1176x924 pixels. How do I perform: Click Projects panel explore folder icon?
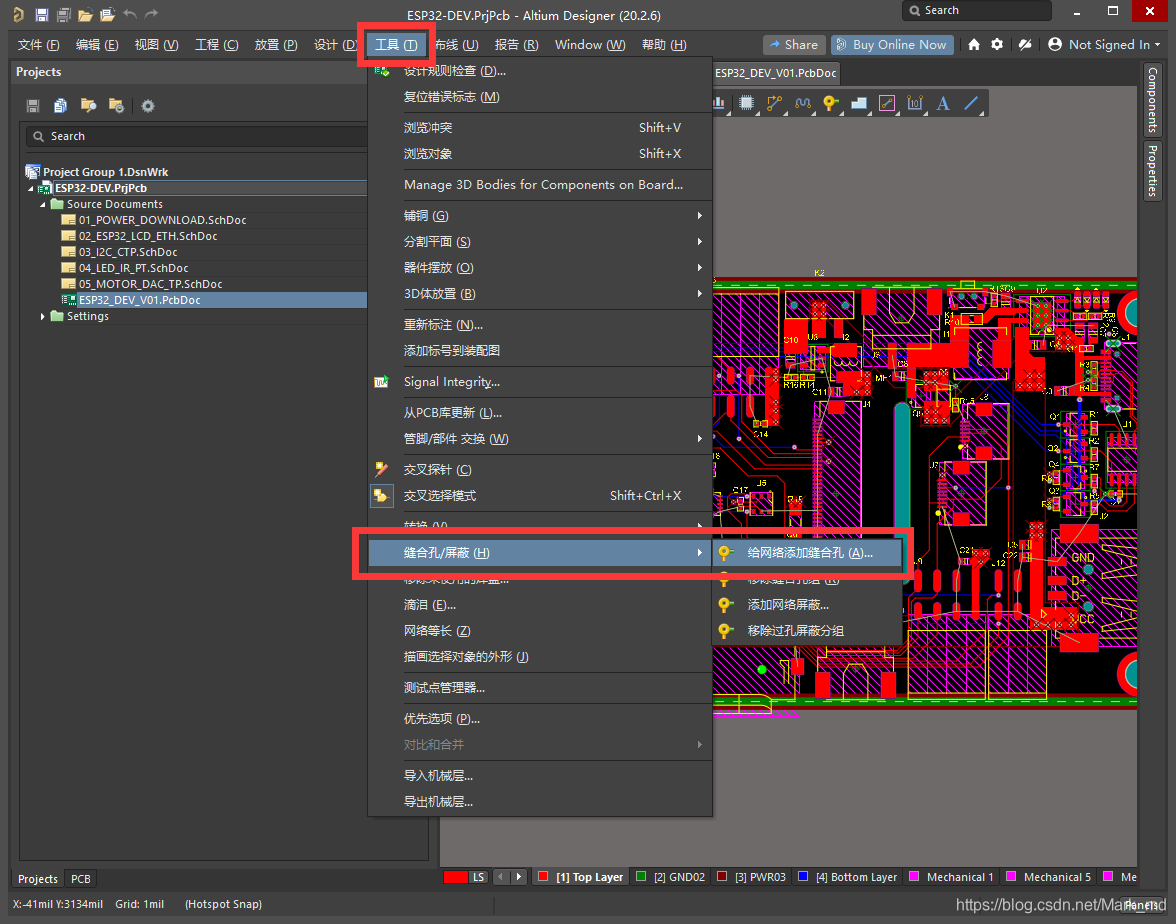point(88,106)
